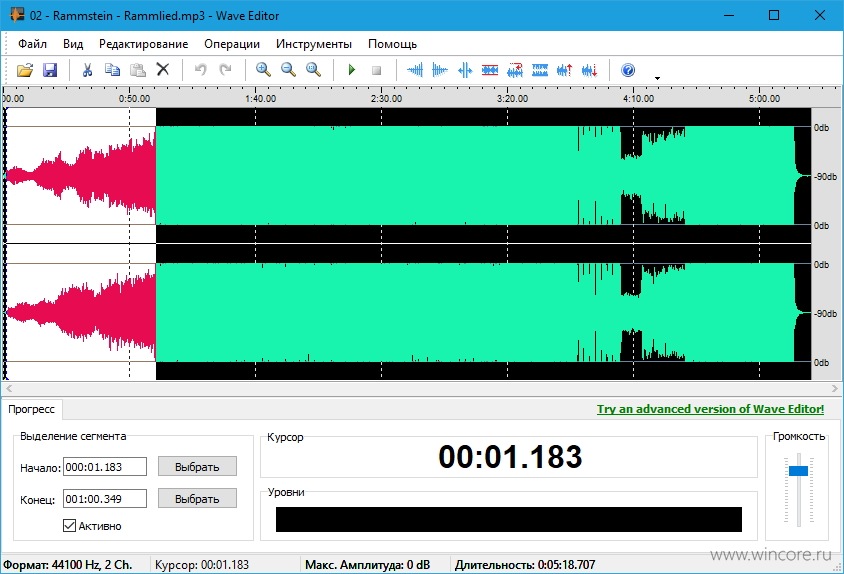This screenshot has width=844, height=574.
Task: Delete the selection with the X icon
Action: tap(163, 69)
